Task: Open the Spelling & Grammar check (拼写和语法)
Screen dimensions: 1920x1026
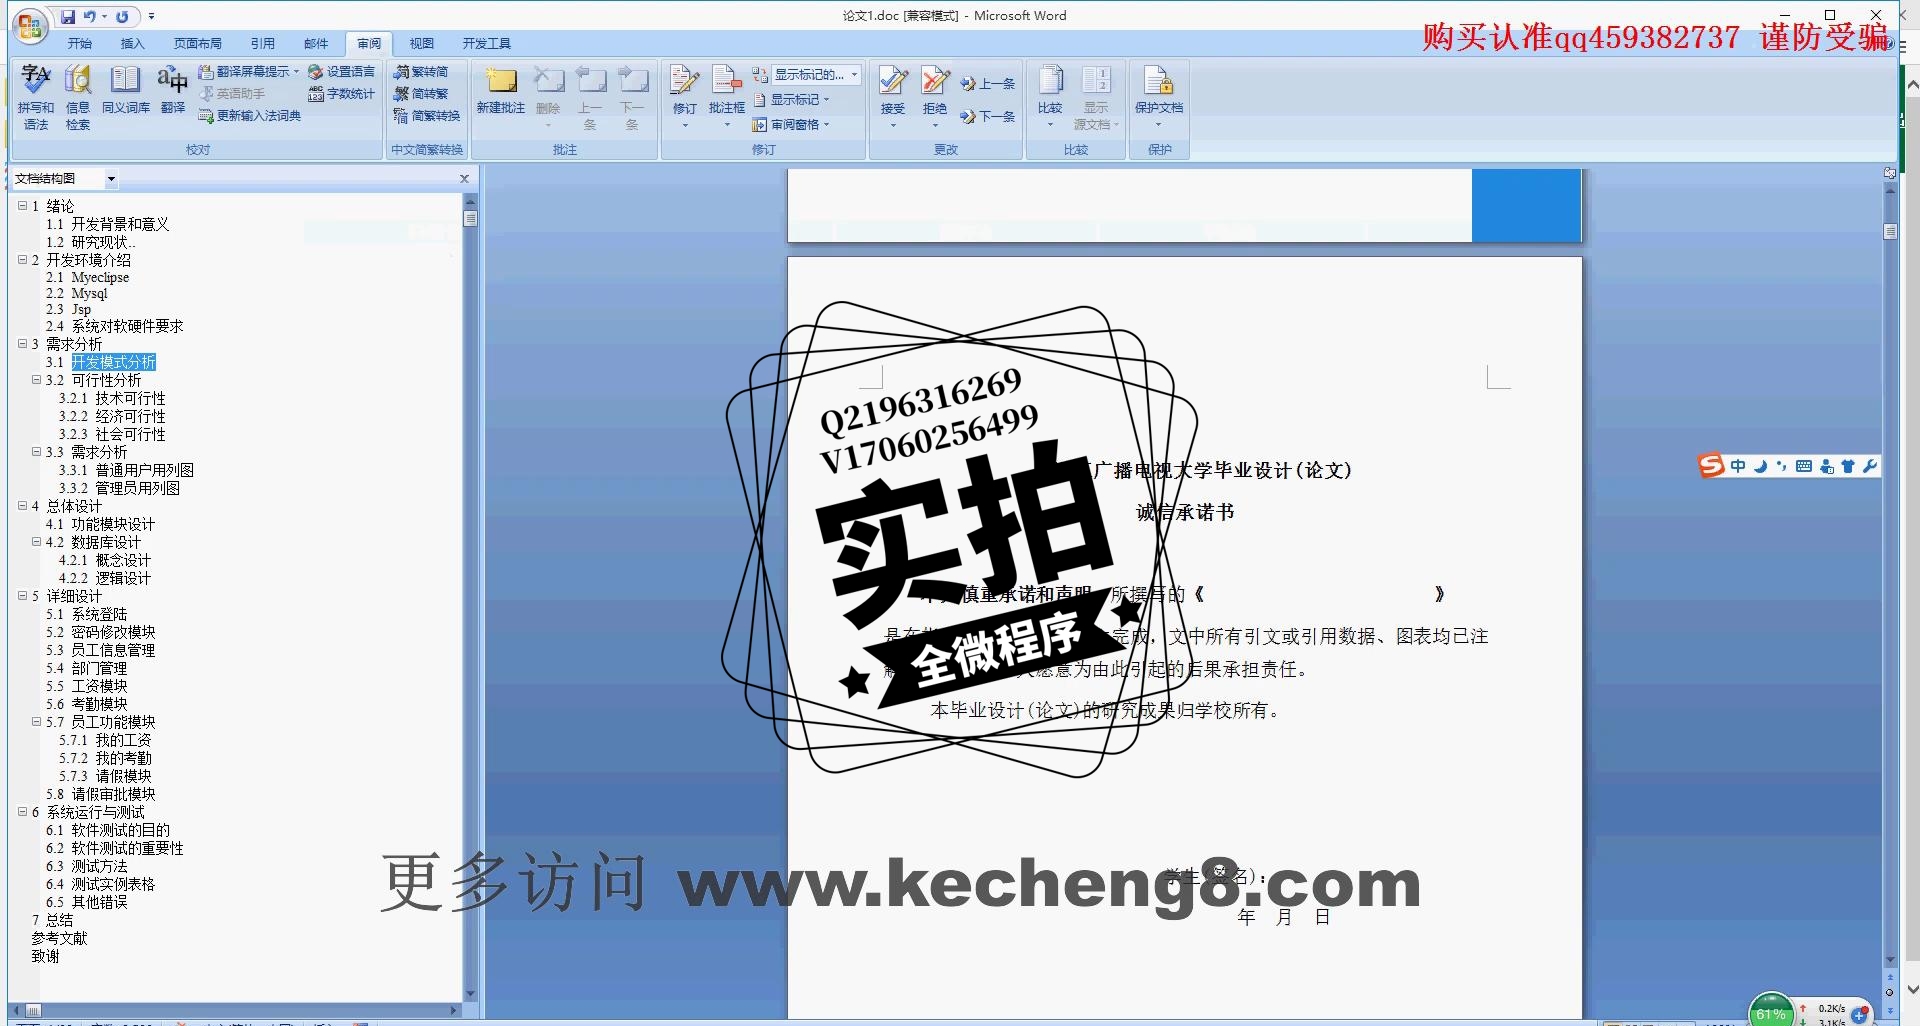Action: pos(36,97)
